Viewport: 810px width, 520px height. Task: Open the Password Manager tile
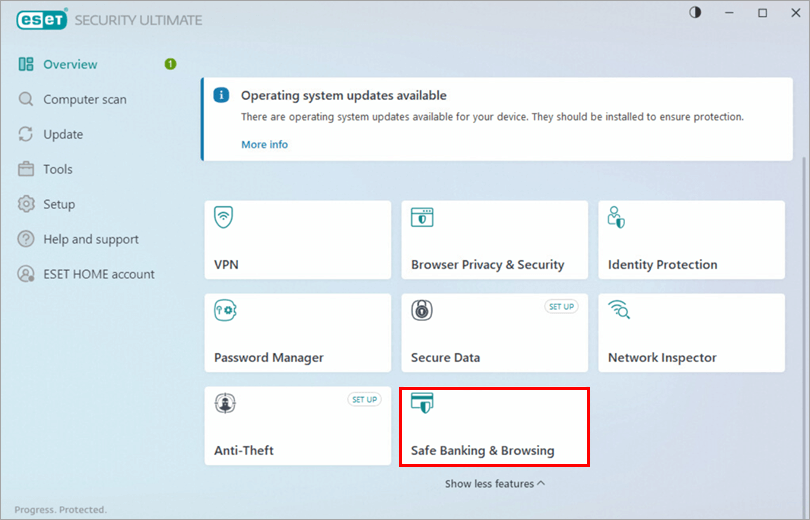(x=298, y=333)
